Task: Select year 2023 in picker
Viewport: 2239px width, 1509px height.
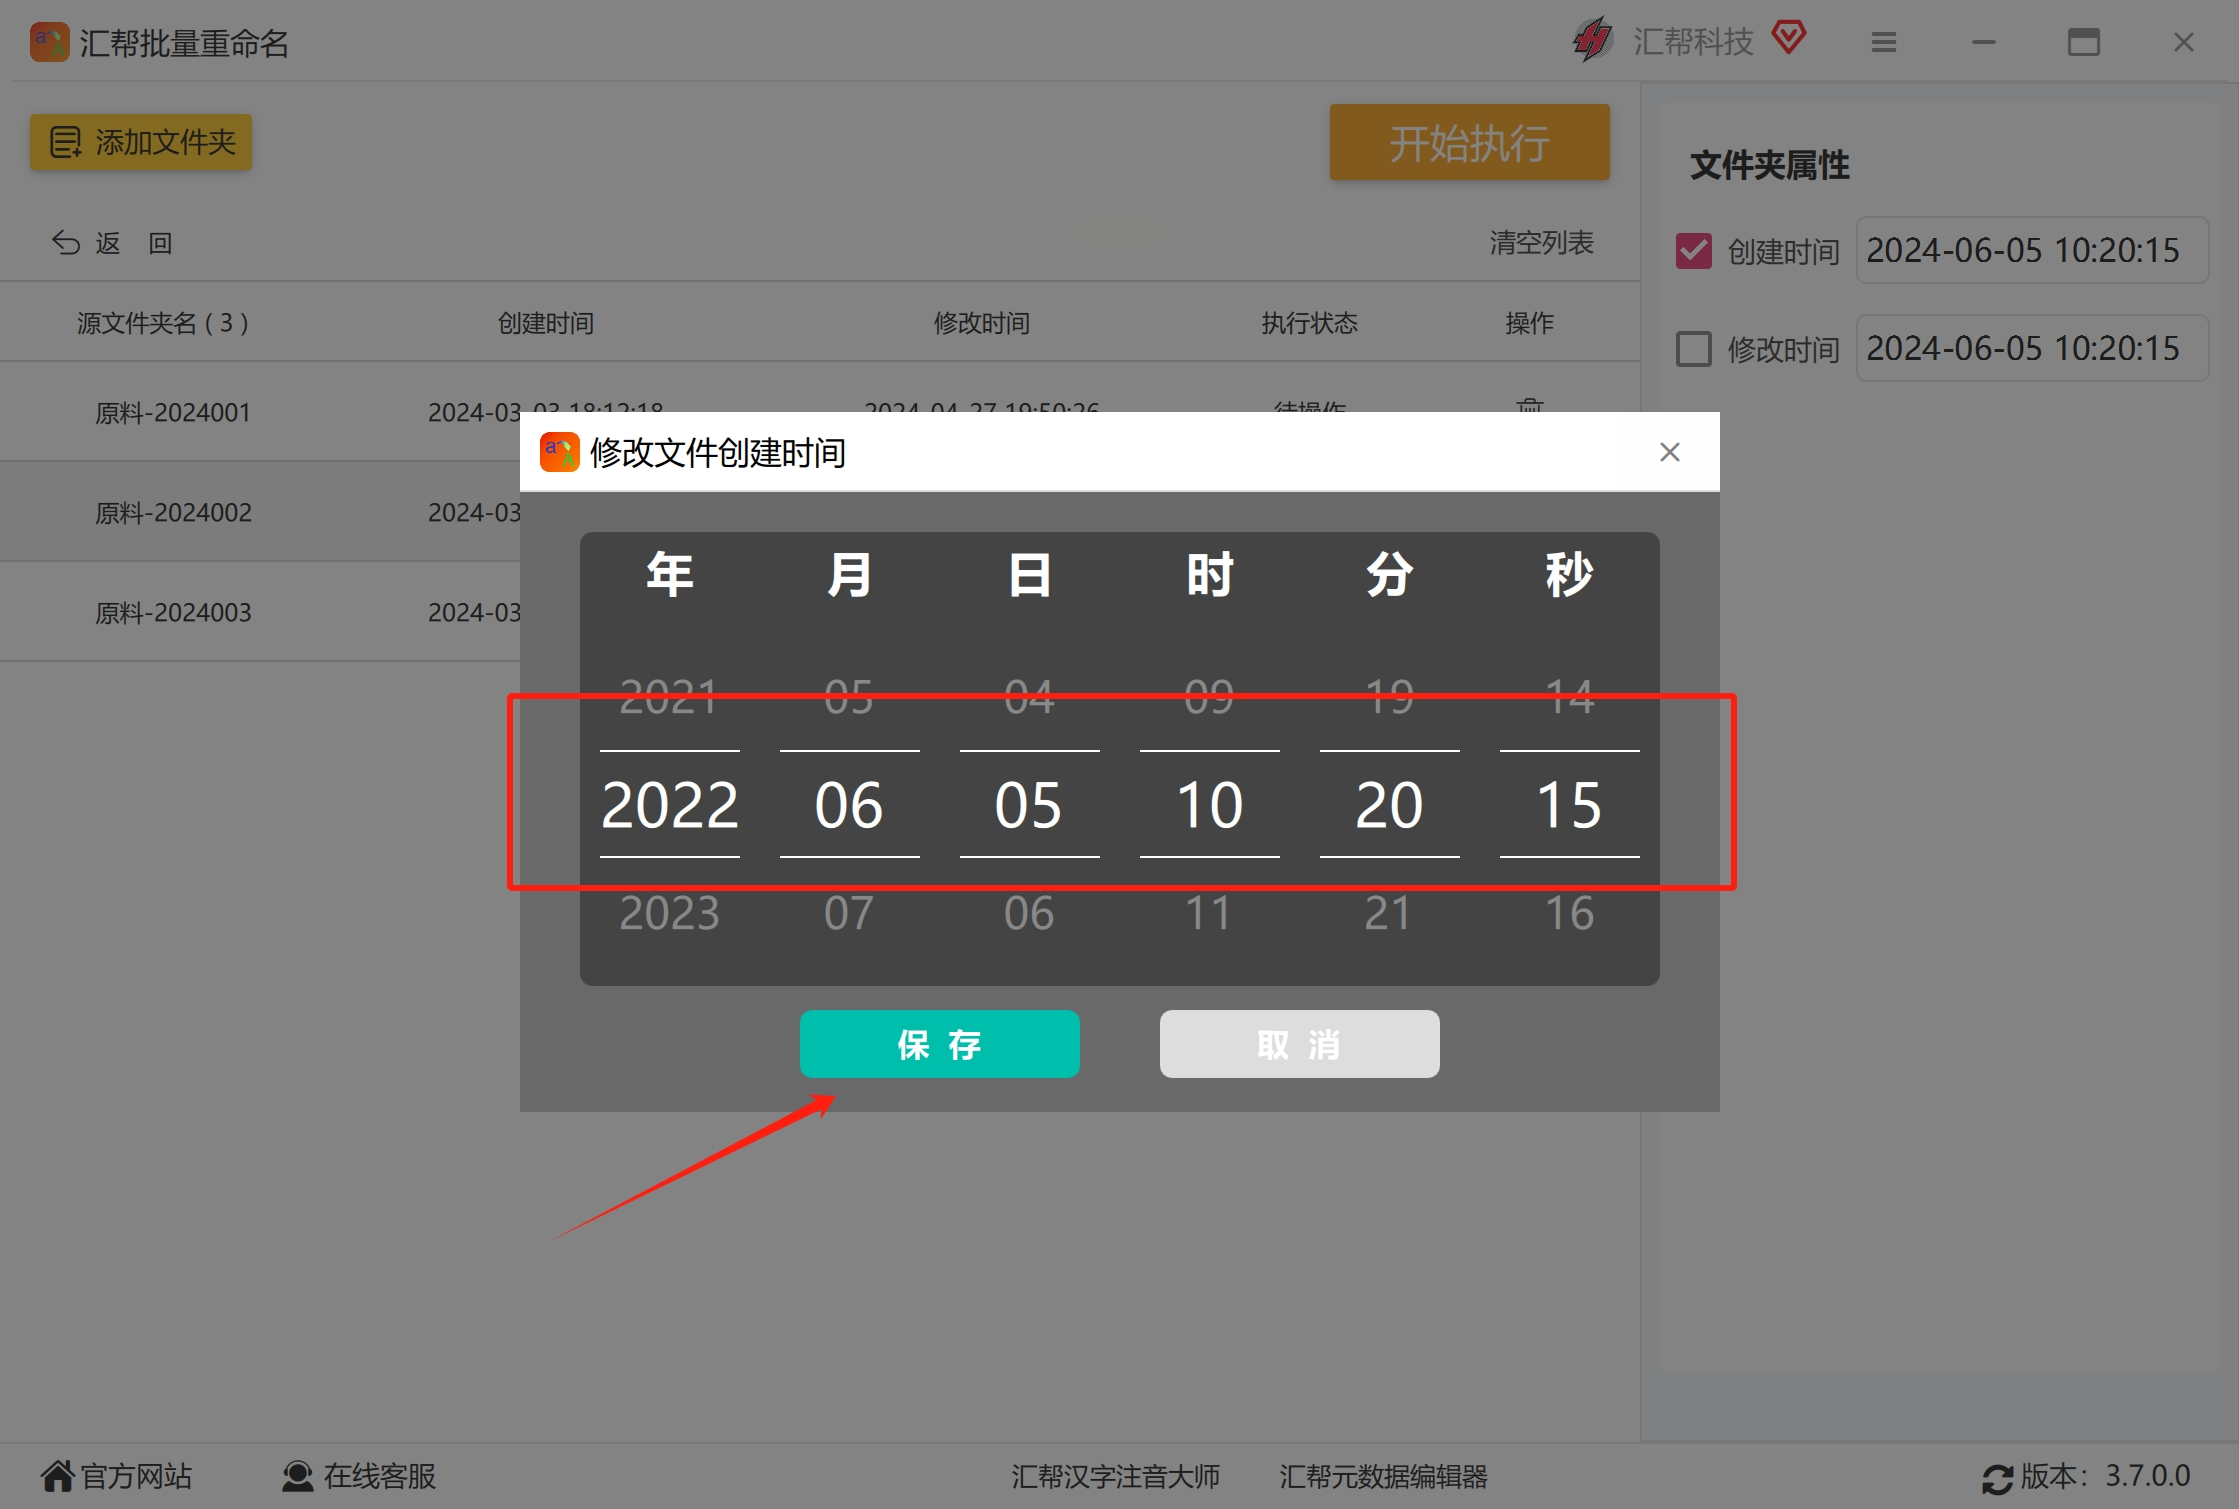Action: [669, 913]
